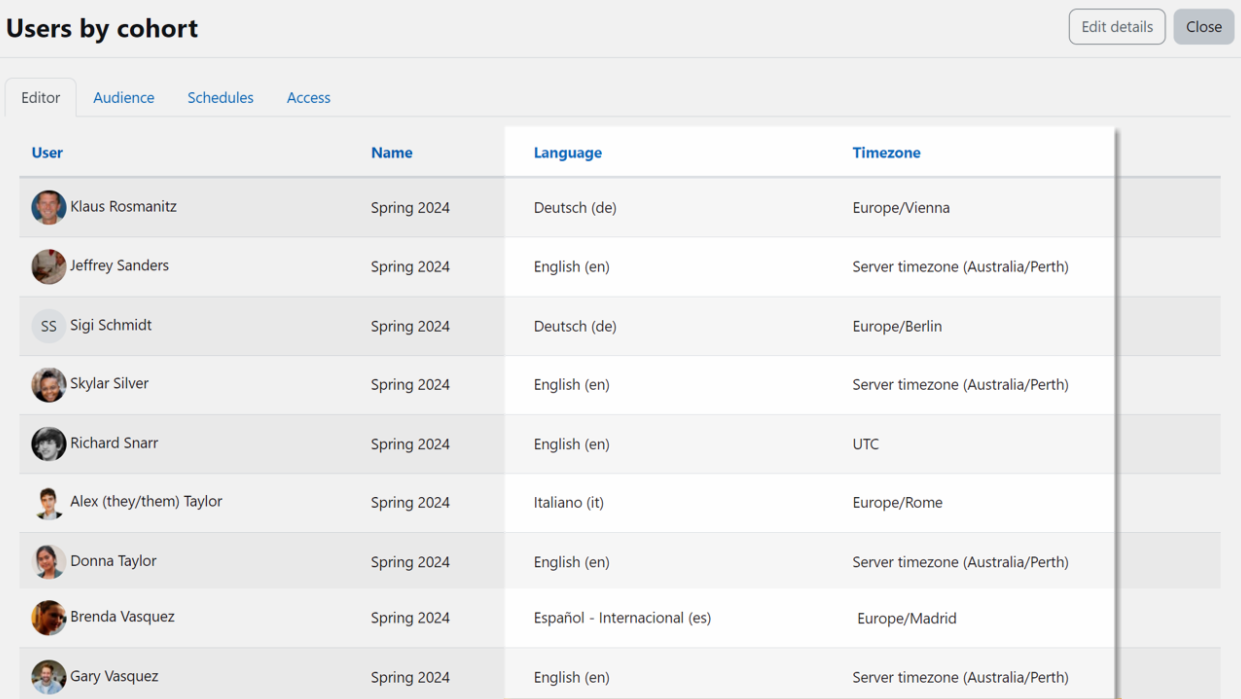Click Richard Snarr's black-and-white avatar

tap(48, 444)
